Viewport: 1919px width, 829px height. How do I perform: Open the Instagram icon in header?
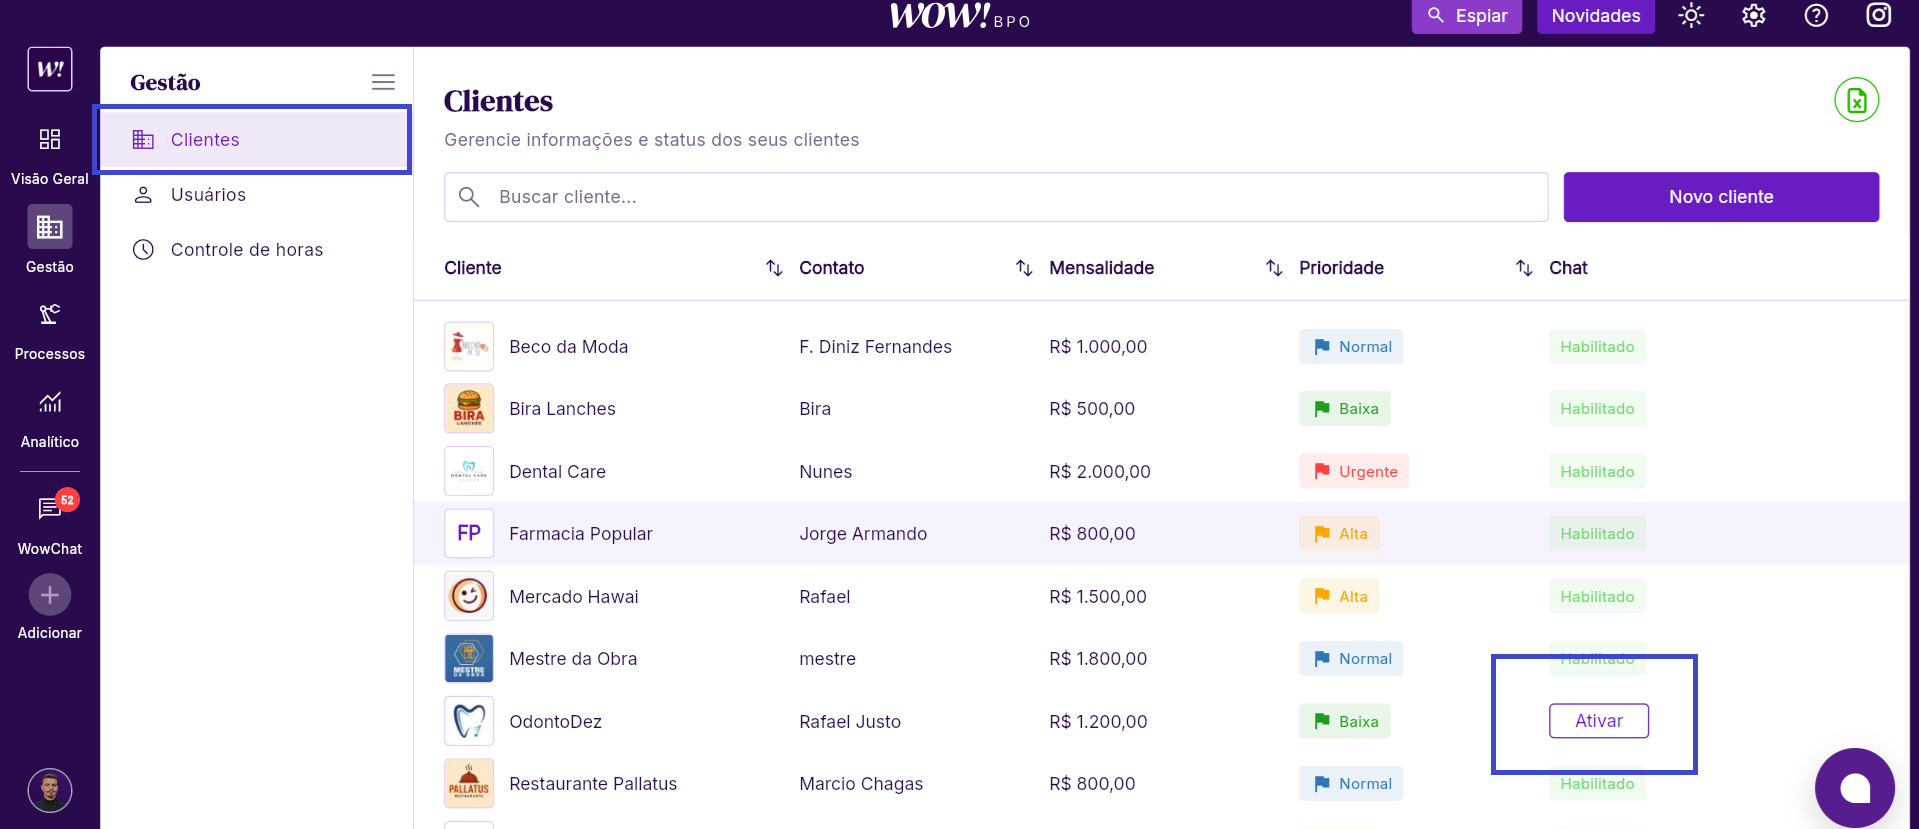1878,16
